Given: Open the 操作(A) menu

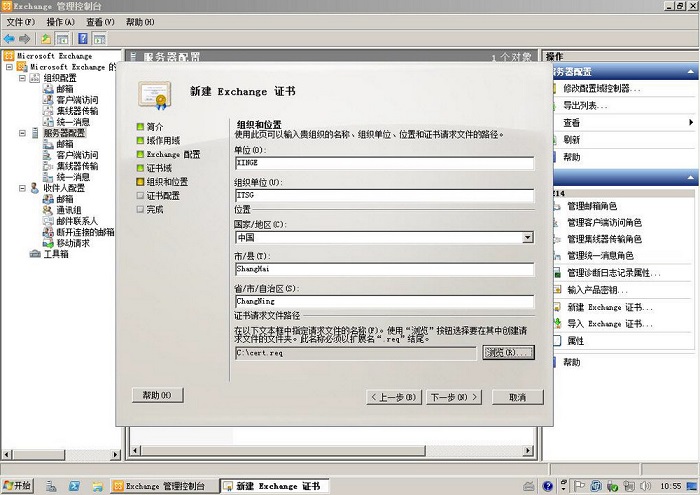Looking at the screenshot, I should coord(60,22).
